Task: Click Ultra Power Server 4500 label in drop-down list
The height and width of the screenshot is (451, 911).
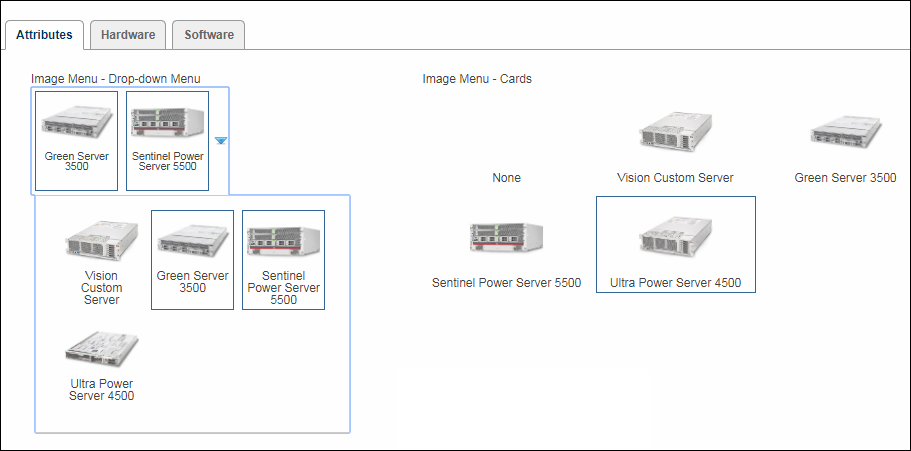Action: tap(101, 390)
